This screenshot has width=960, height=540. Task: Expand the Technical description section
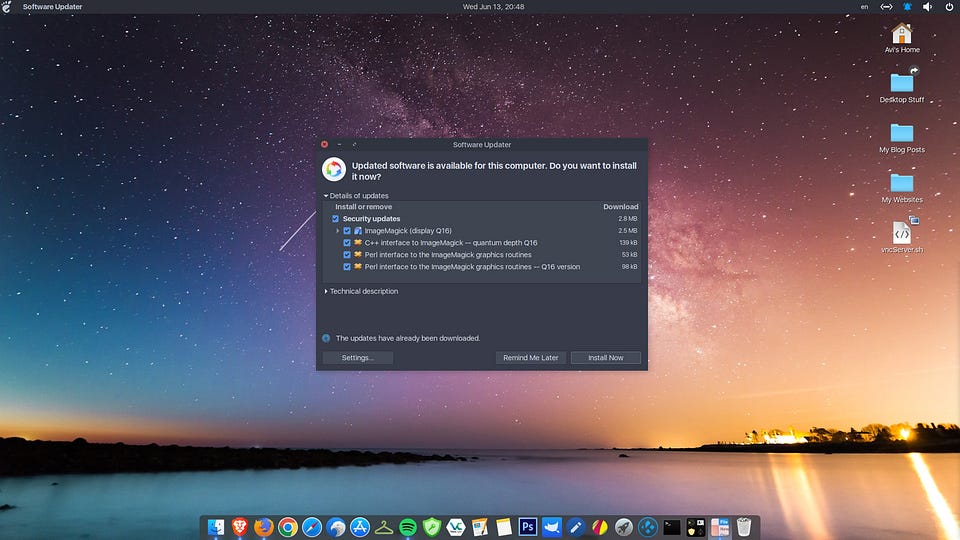[326, 292]
